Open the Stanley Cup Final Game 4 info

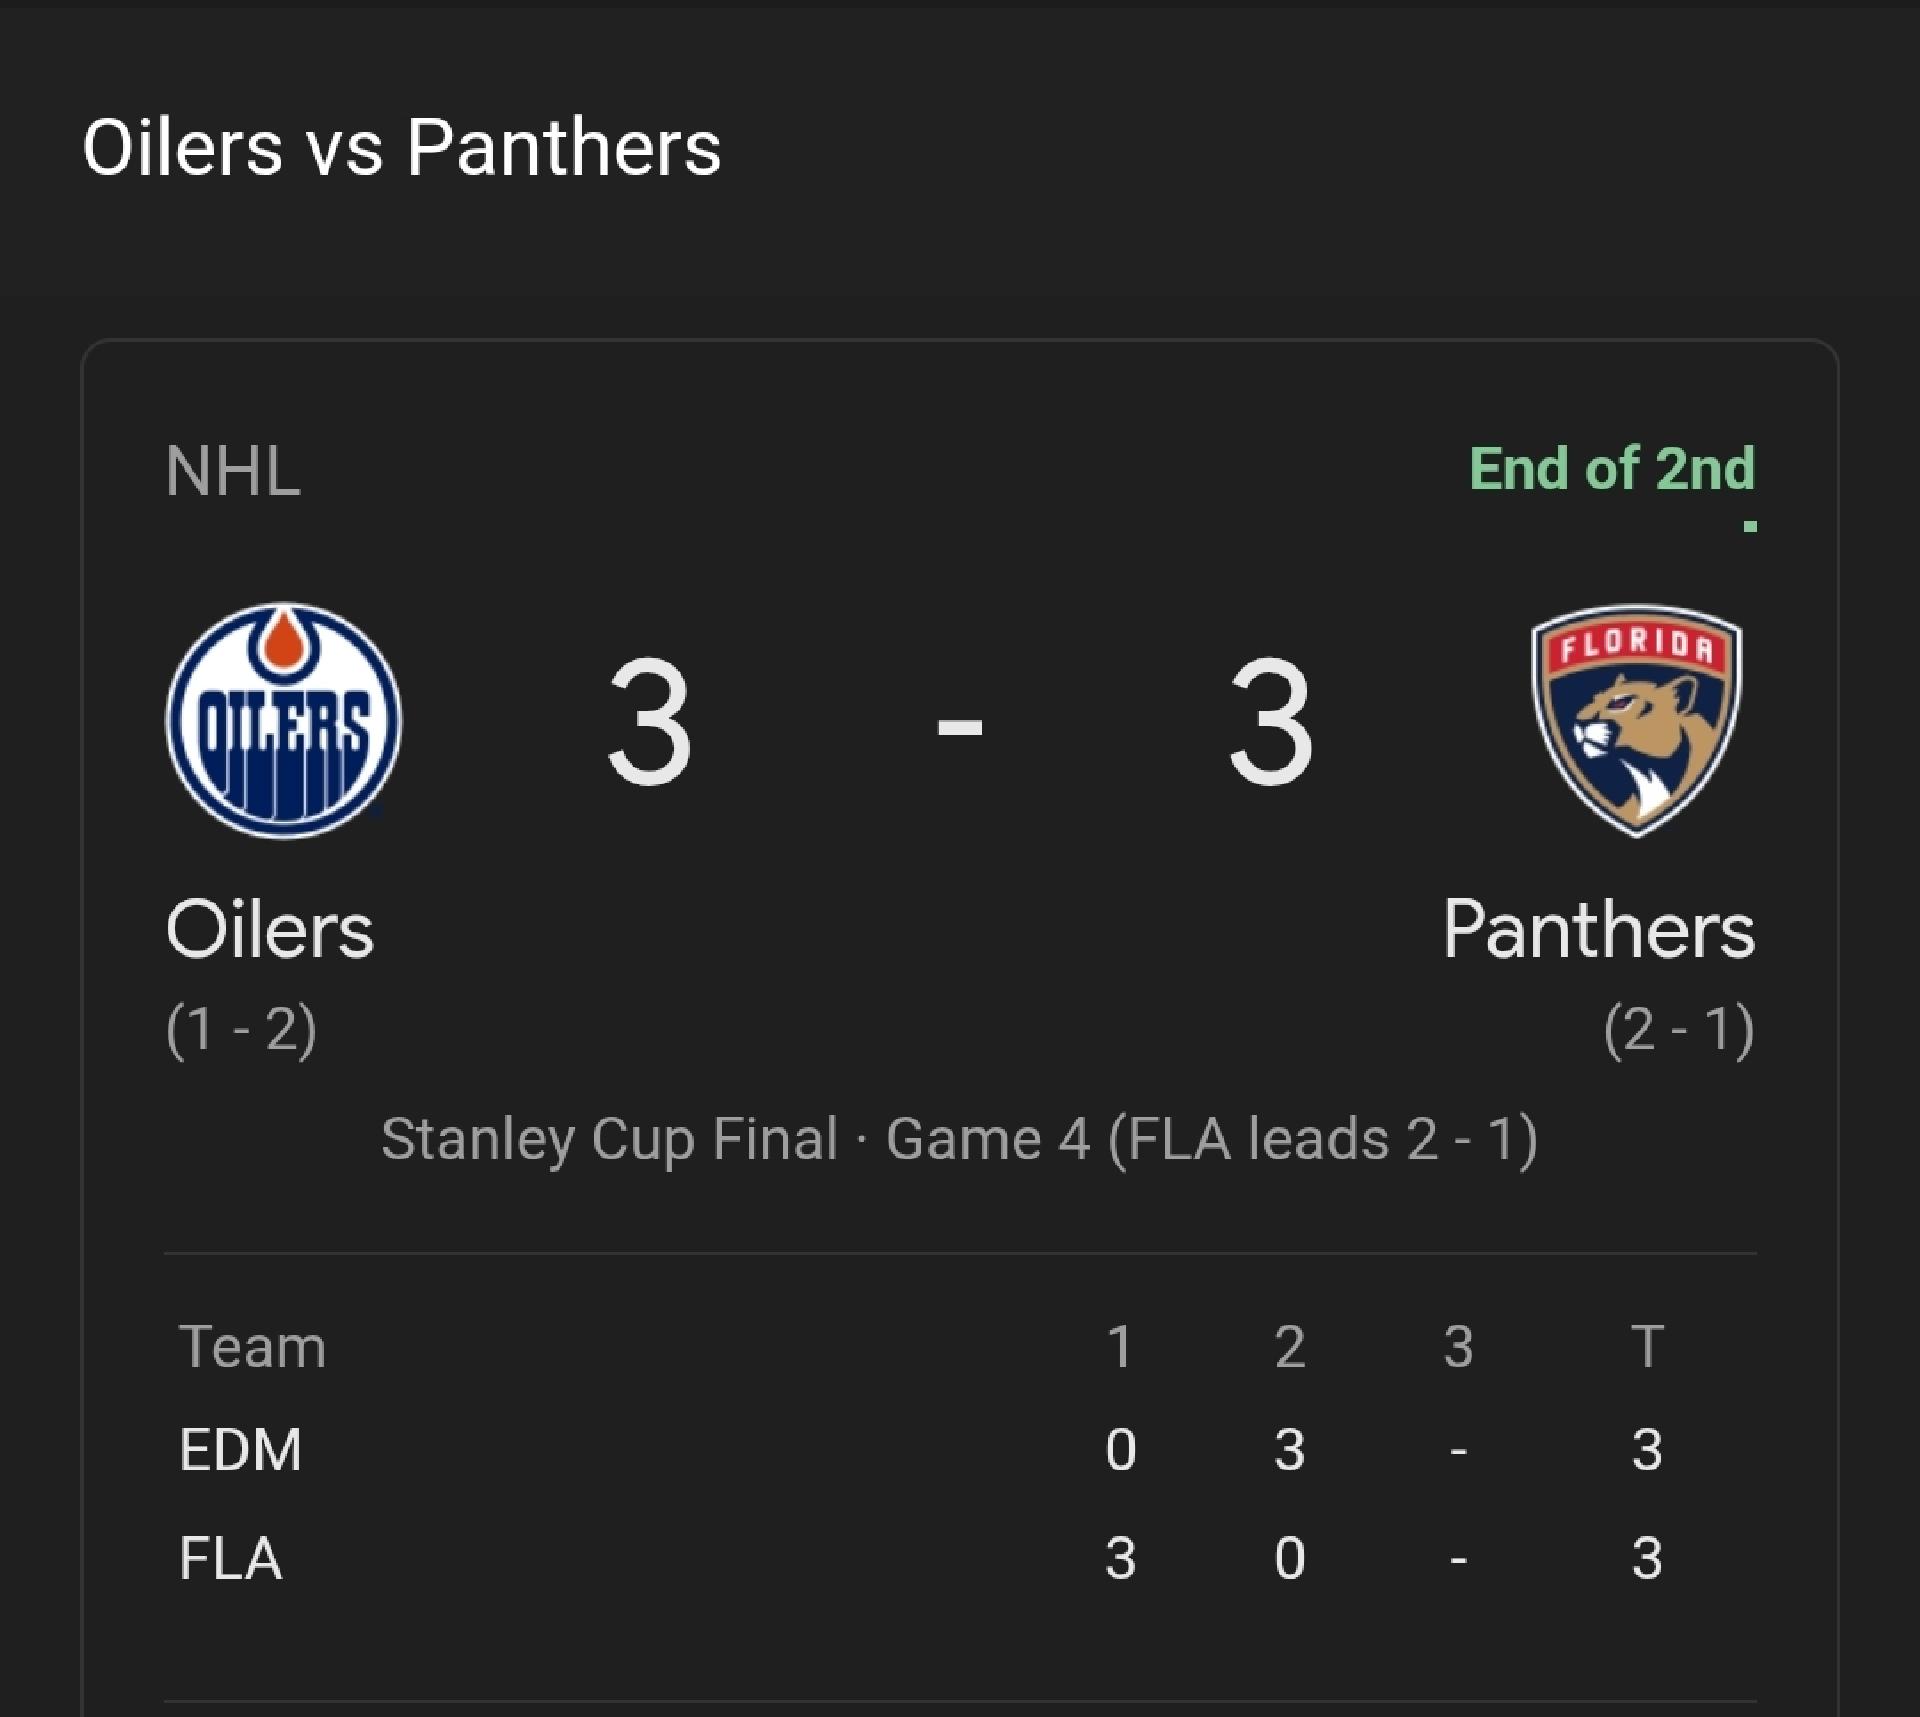960,1139
